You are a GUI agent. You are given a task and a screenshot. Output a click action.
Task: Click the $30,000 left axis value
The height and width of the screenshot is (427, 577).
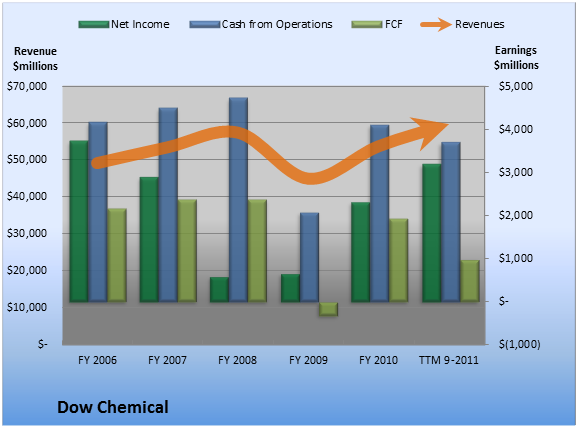click(27, 233)
